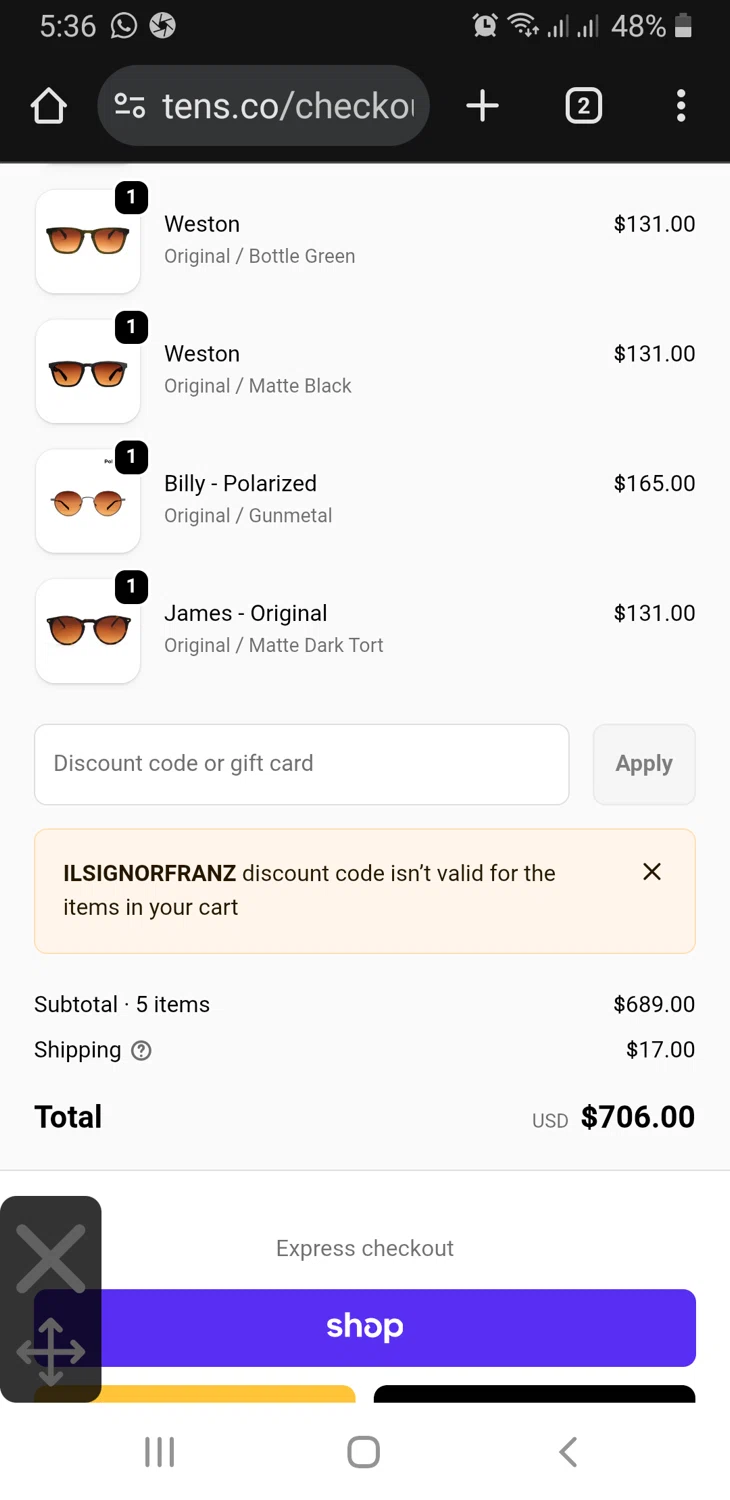Tap the floating move arrows icon

(x=51, y=1352)
